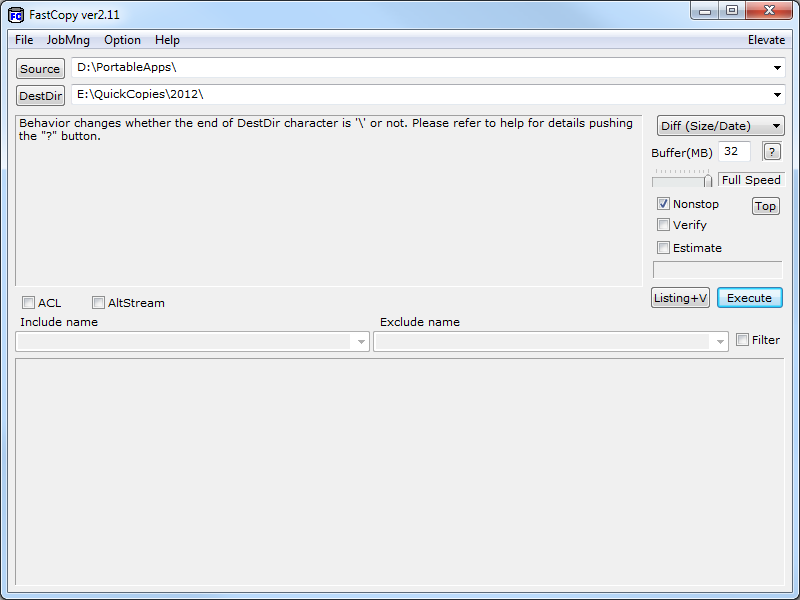800x600 pixels.
Task: Open the Include name dropdown
Action: tap(361, 341)
